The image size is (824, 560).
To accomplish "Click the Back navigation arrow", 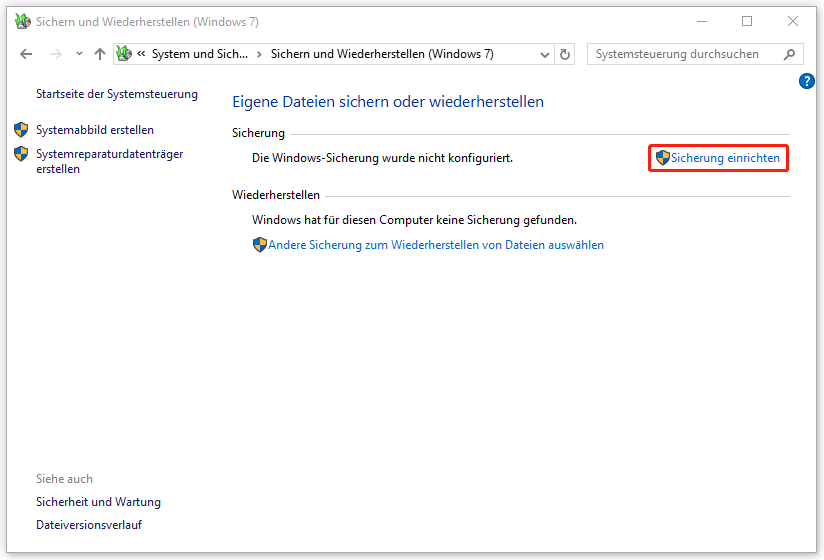I will (x=26, y=54).
